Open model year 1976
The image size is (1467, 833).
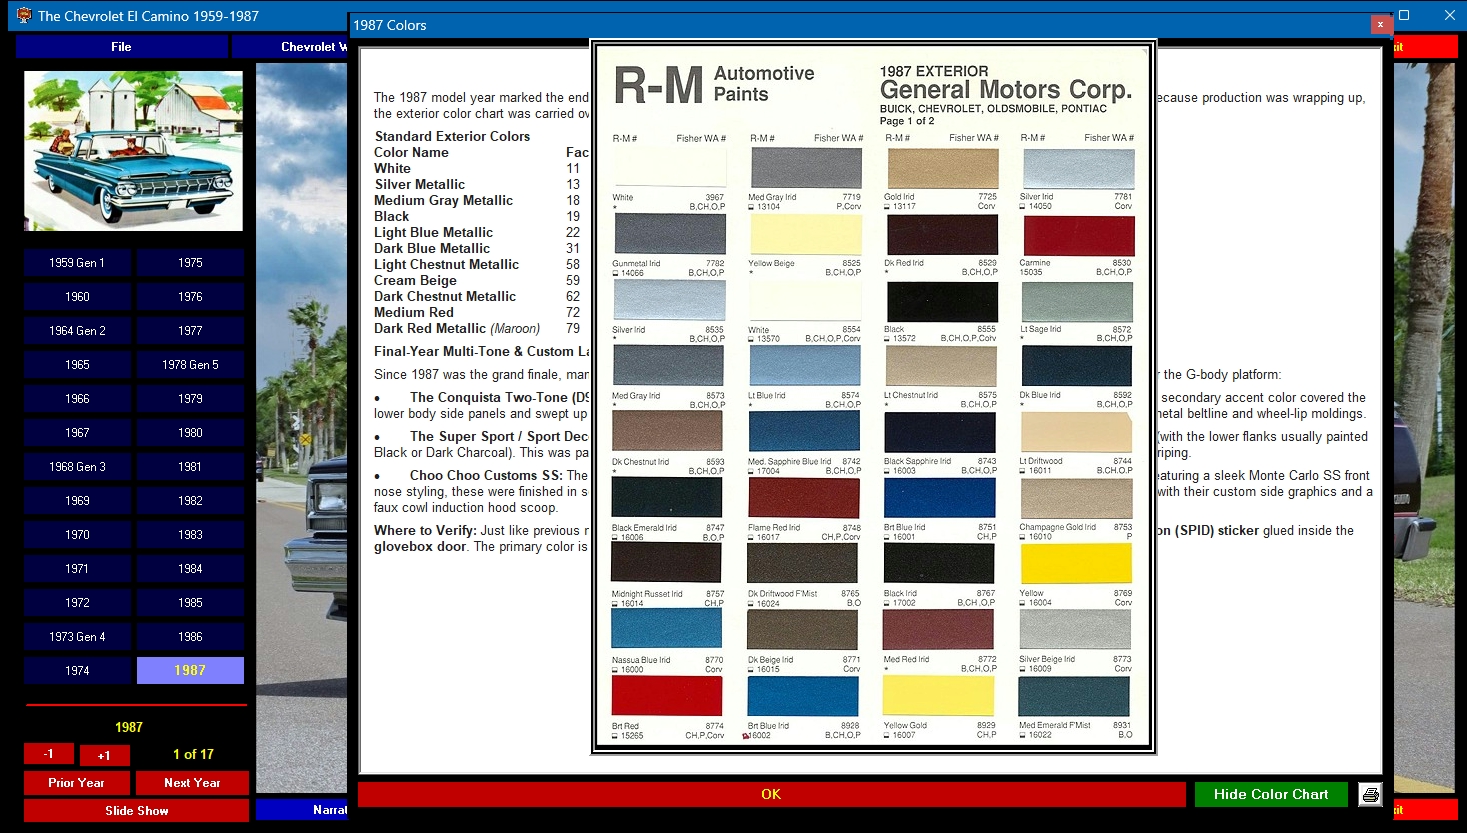(x=190, y=297)
